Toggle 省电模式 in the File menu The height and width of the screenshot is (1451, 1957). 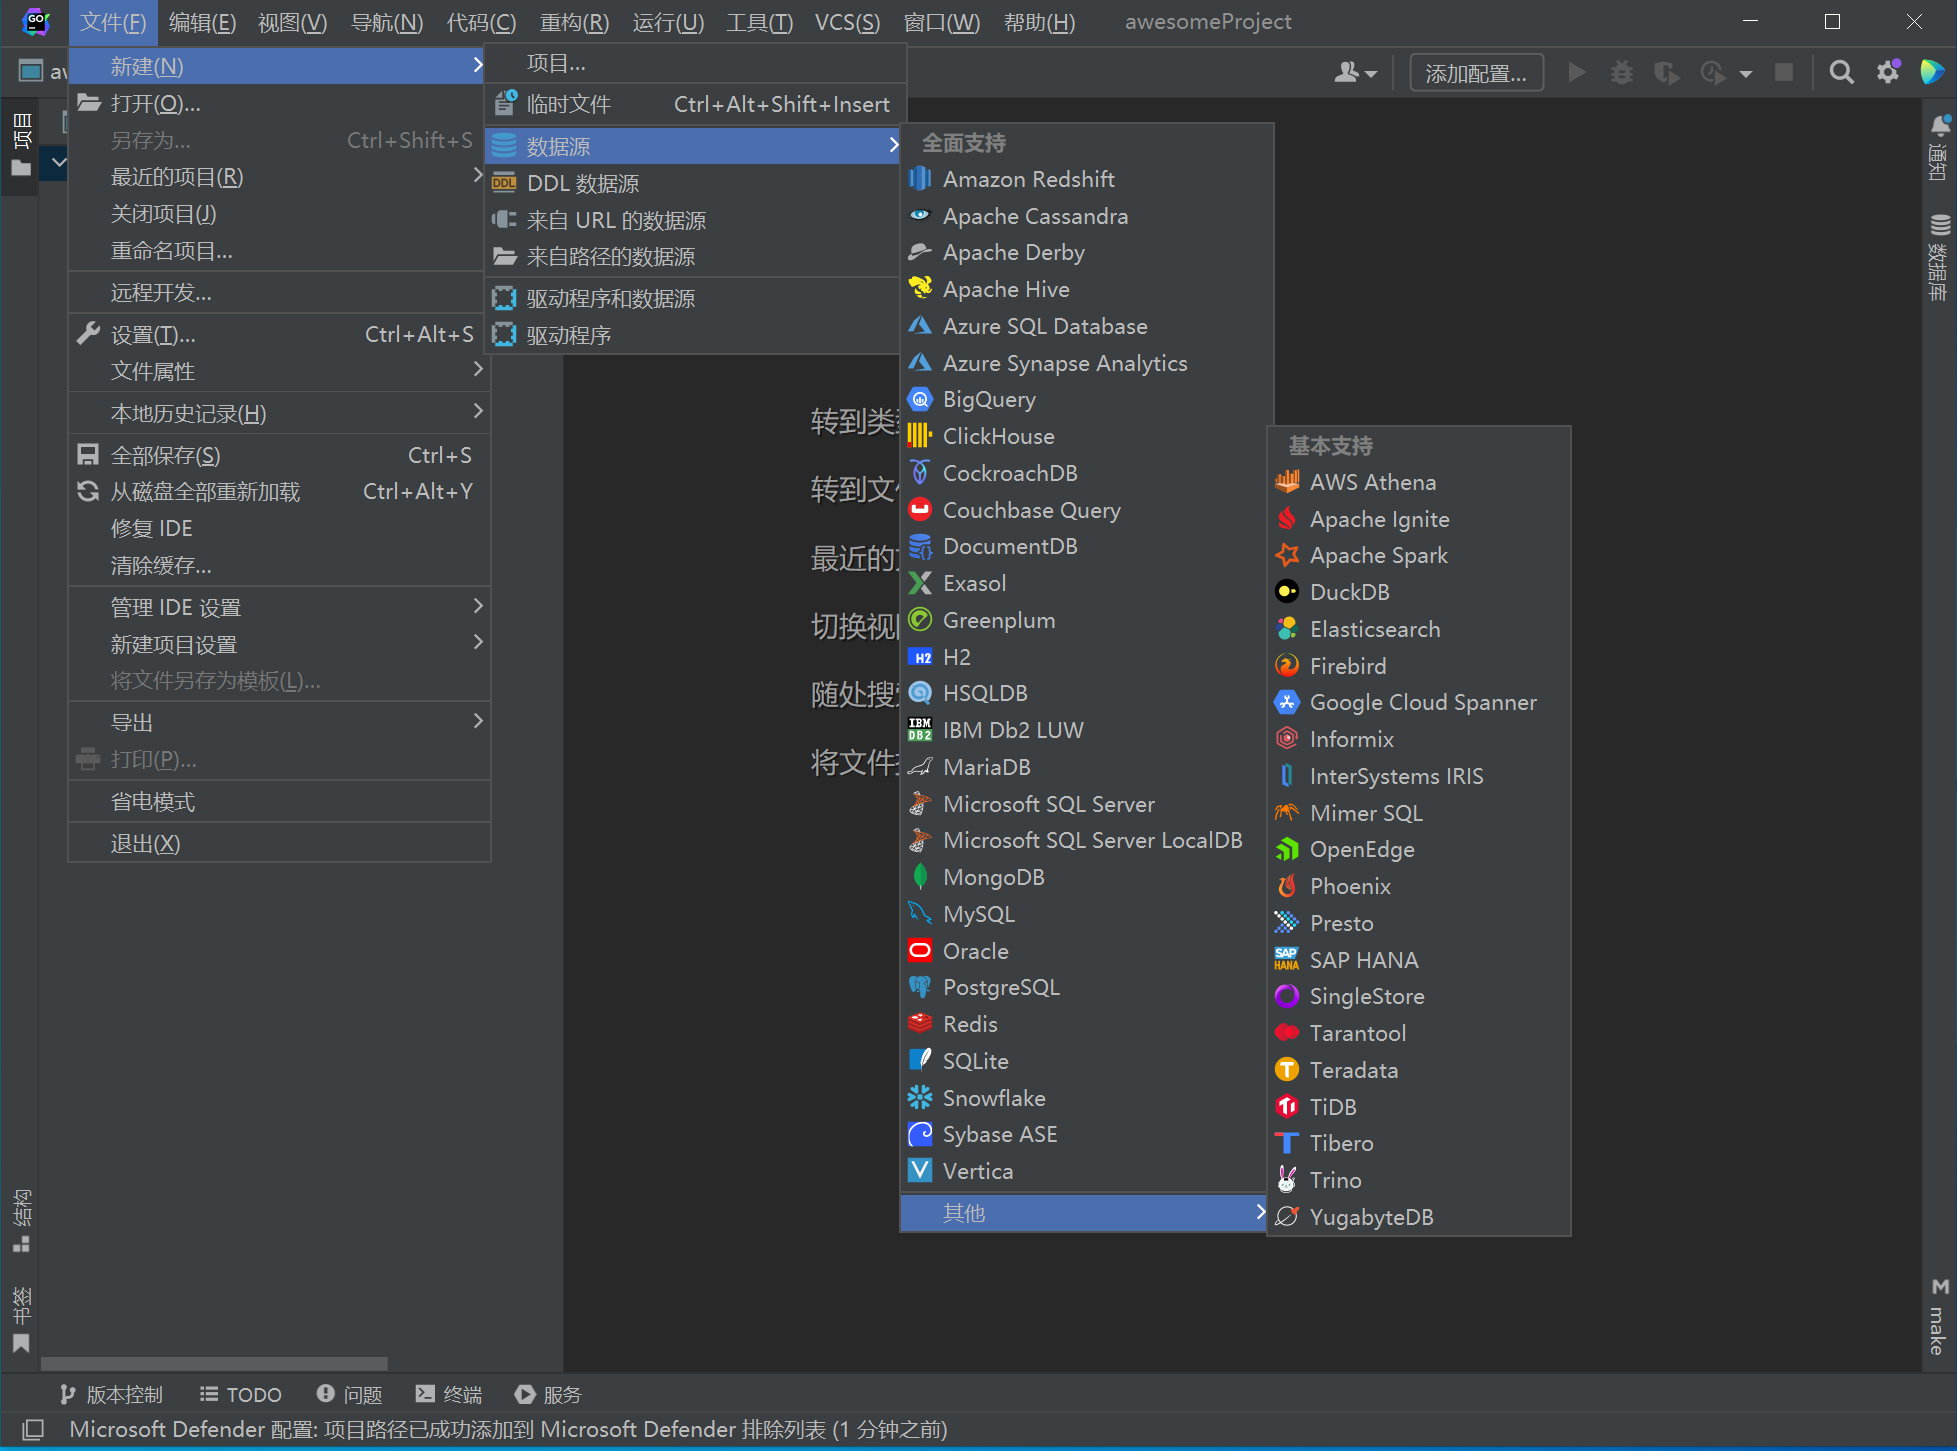tap(152, 802)
